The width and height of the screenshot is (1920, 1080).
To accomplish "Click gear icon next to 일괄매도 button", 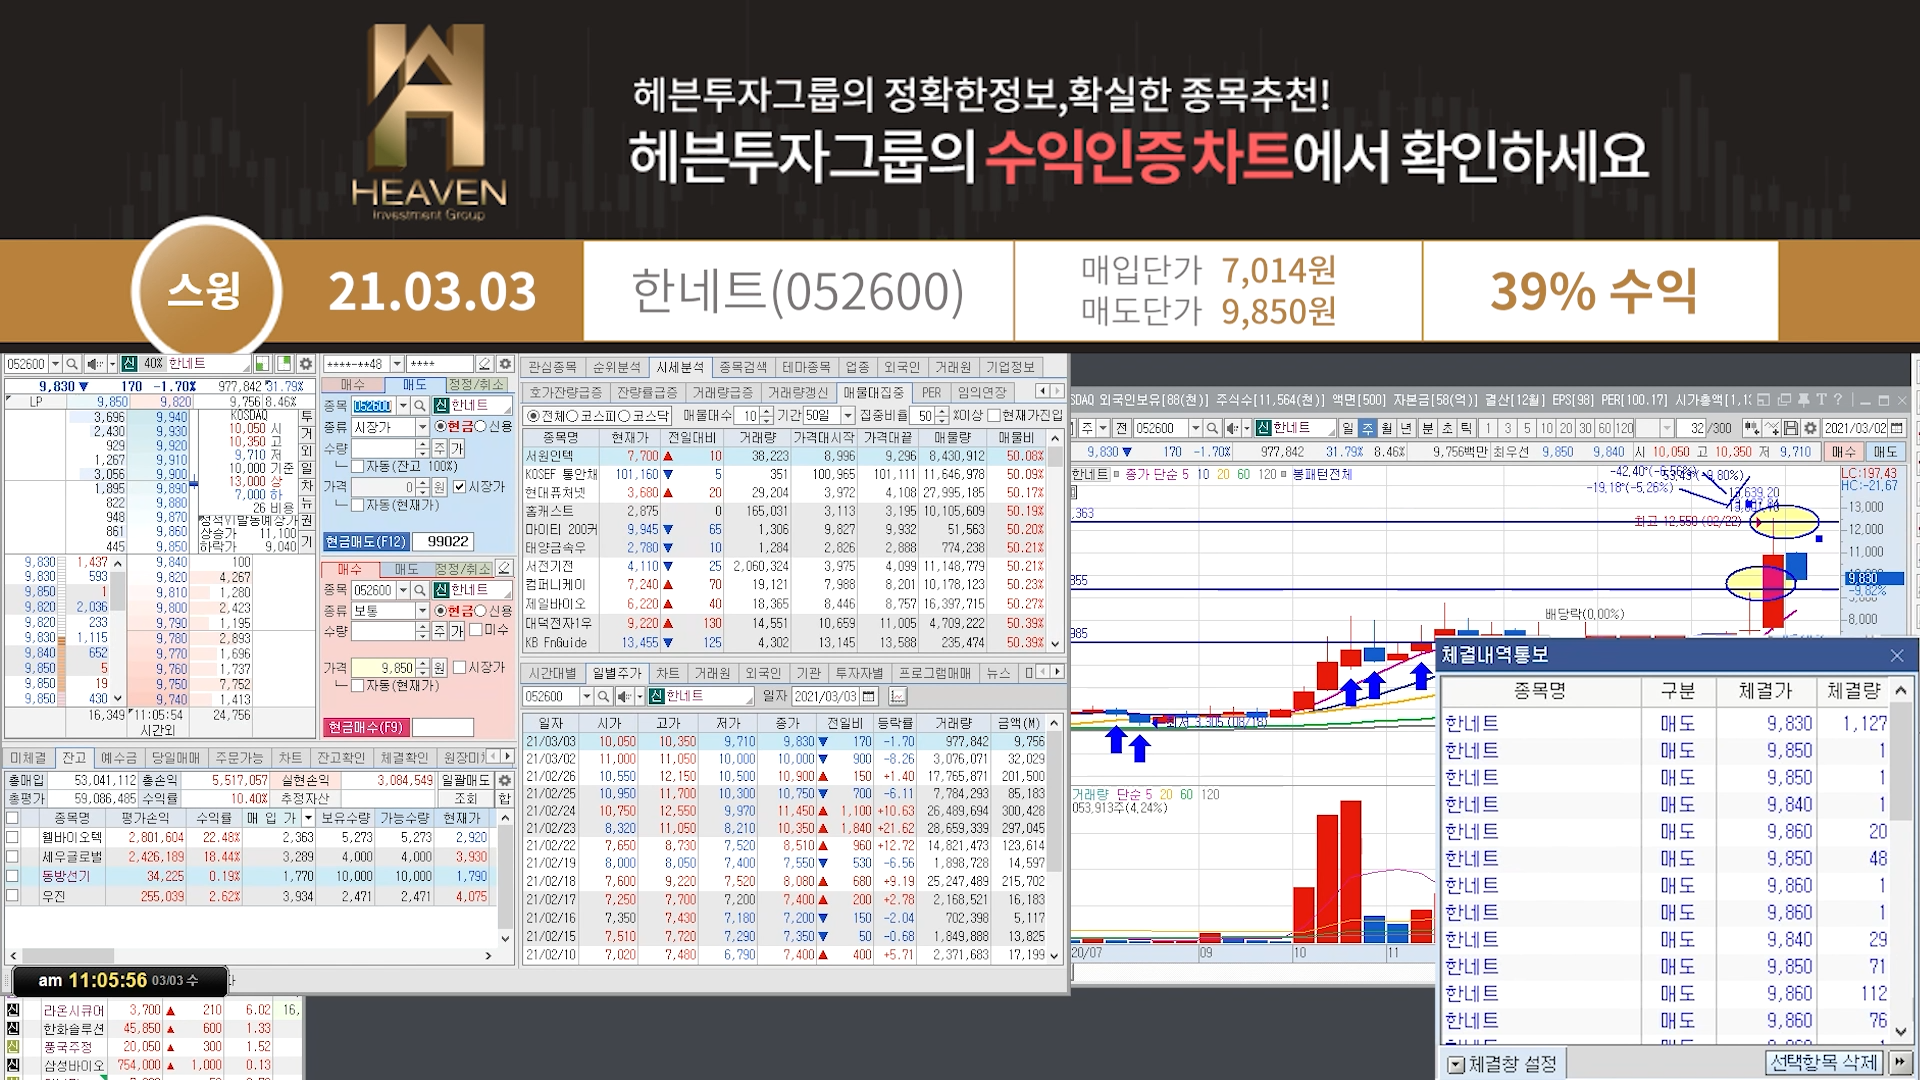I will (505, 781).
